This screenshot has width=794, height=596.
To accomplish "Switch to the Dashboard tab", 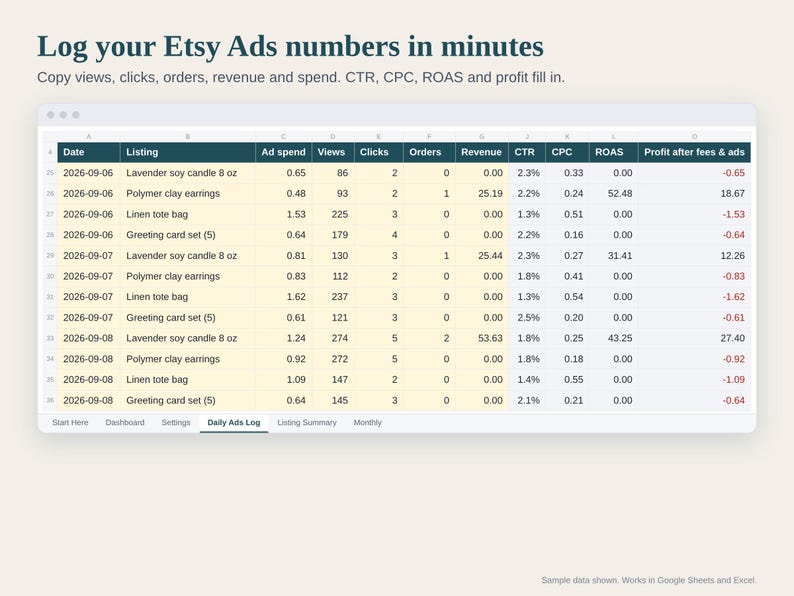I will tap(125, 422).
